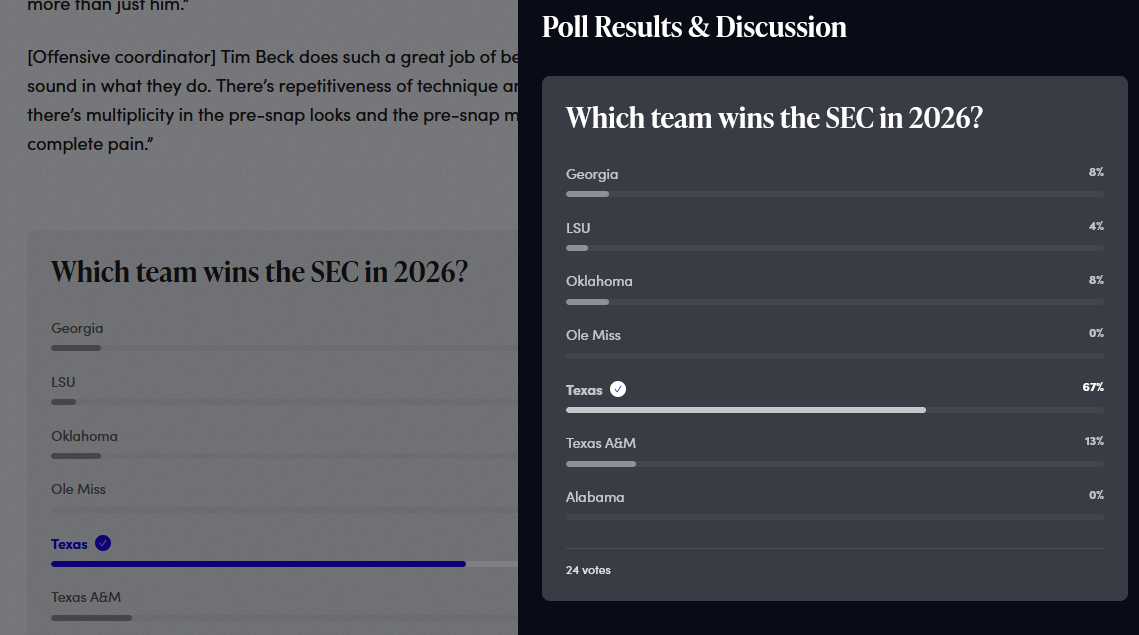The width and height of the screenshot is (1139, 635).
Task: Select the Georgia option in the results panel
Action: coord(835,182)
